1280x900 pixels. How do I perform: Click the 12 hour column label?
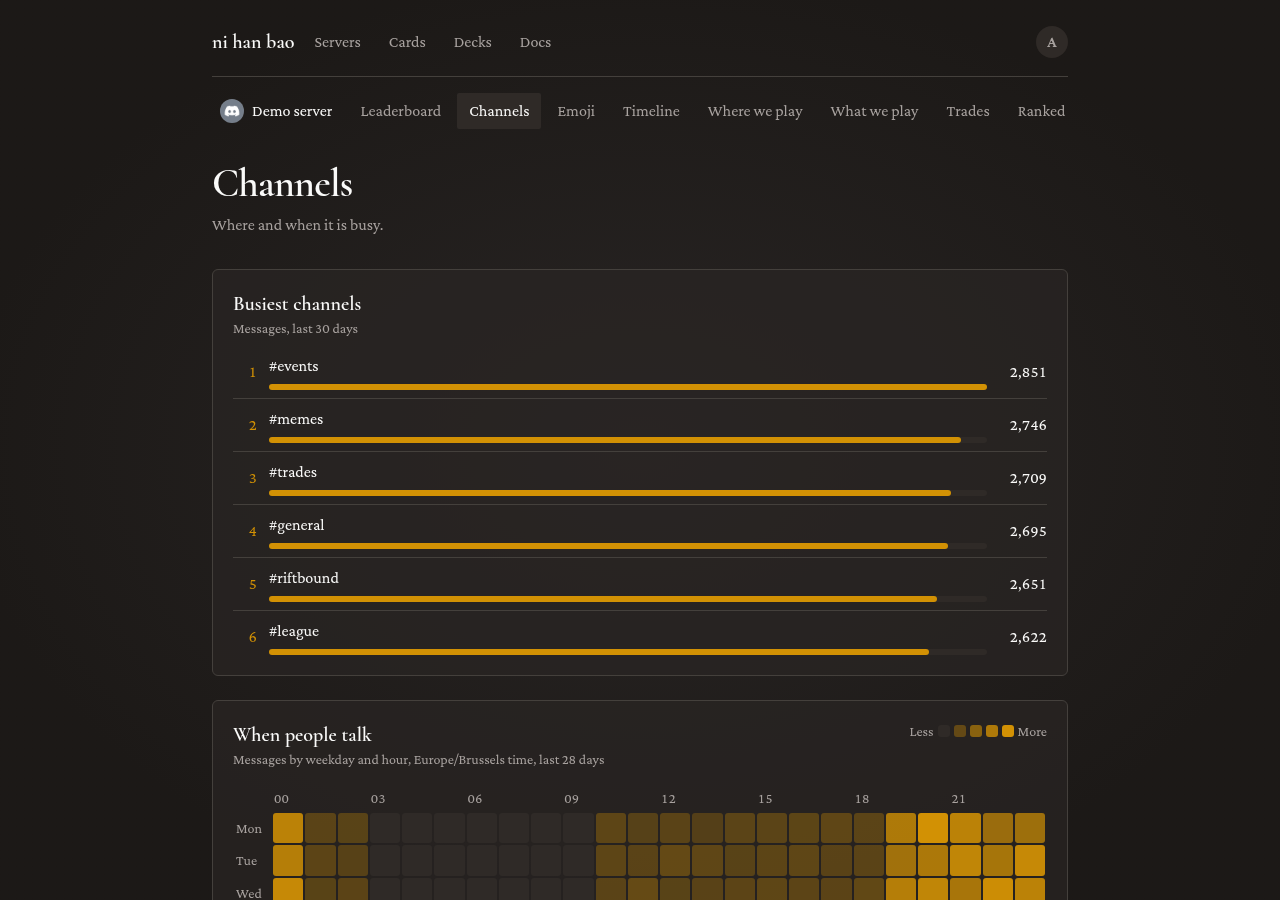(x=668, y=799)
